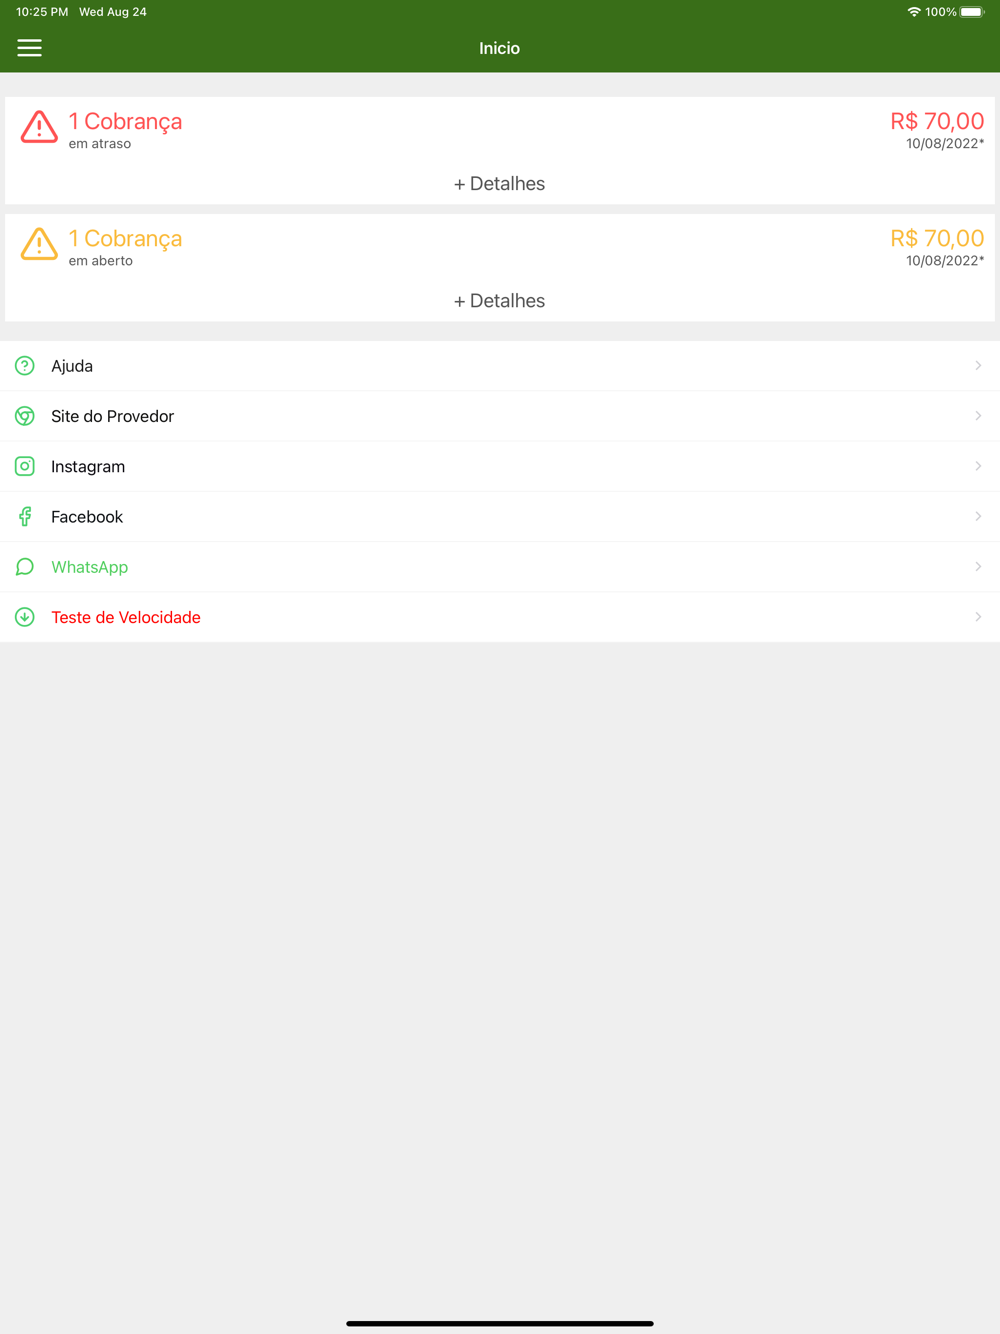Select the Teste de Velocidade label
Screen dimensions: 1000x1334
126,618
